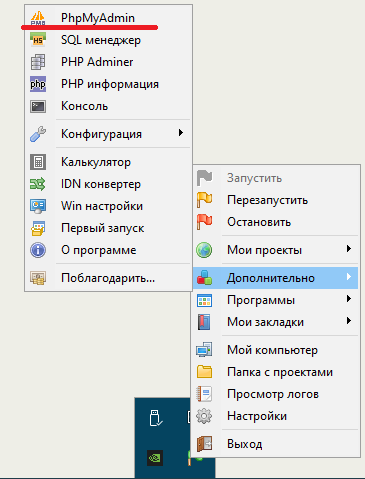This screenshot has height=479, width=365.
Task: Click the yellow Перезапустить flag icon
Action: [x=204, y=200]
